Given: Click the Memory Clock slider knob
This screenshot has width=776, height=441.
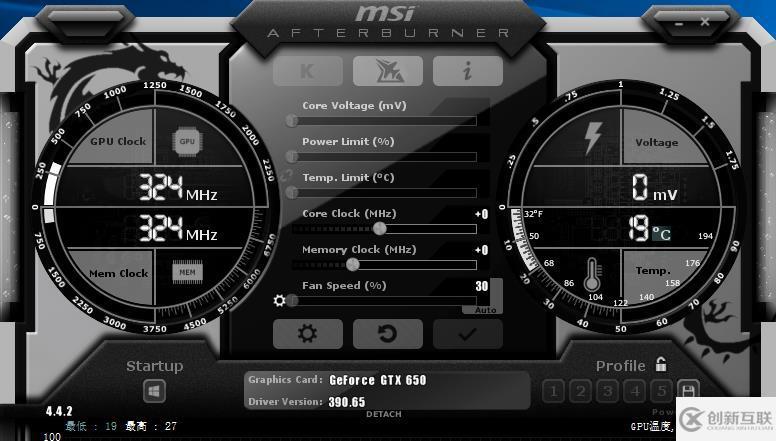Looking at the screenshot, I should coord(352,264).
